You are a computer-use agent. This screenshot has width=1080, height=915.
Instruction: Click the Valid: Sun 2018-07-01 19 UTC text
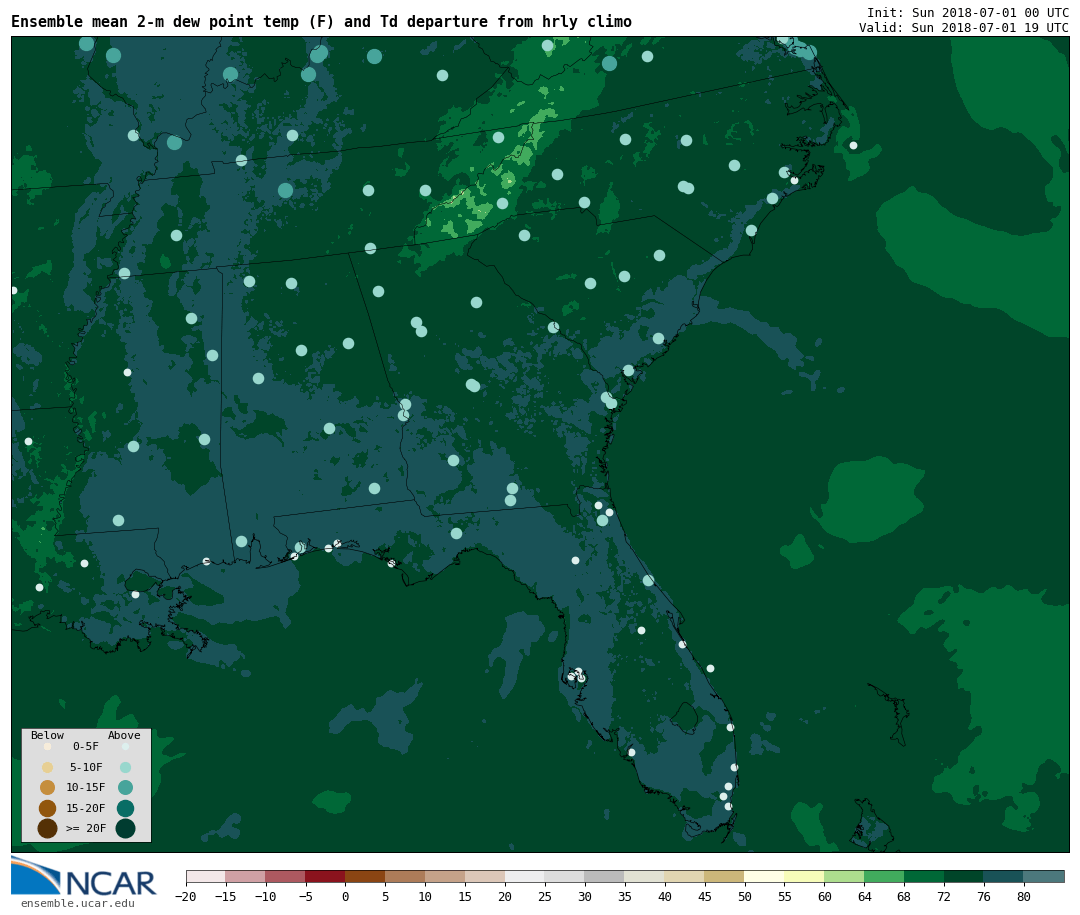click(964, 28)
